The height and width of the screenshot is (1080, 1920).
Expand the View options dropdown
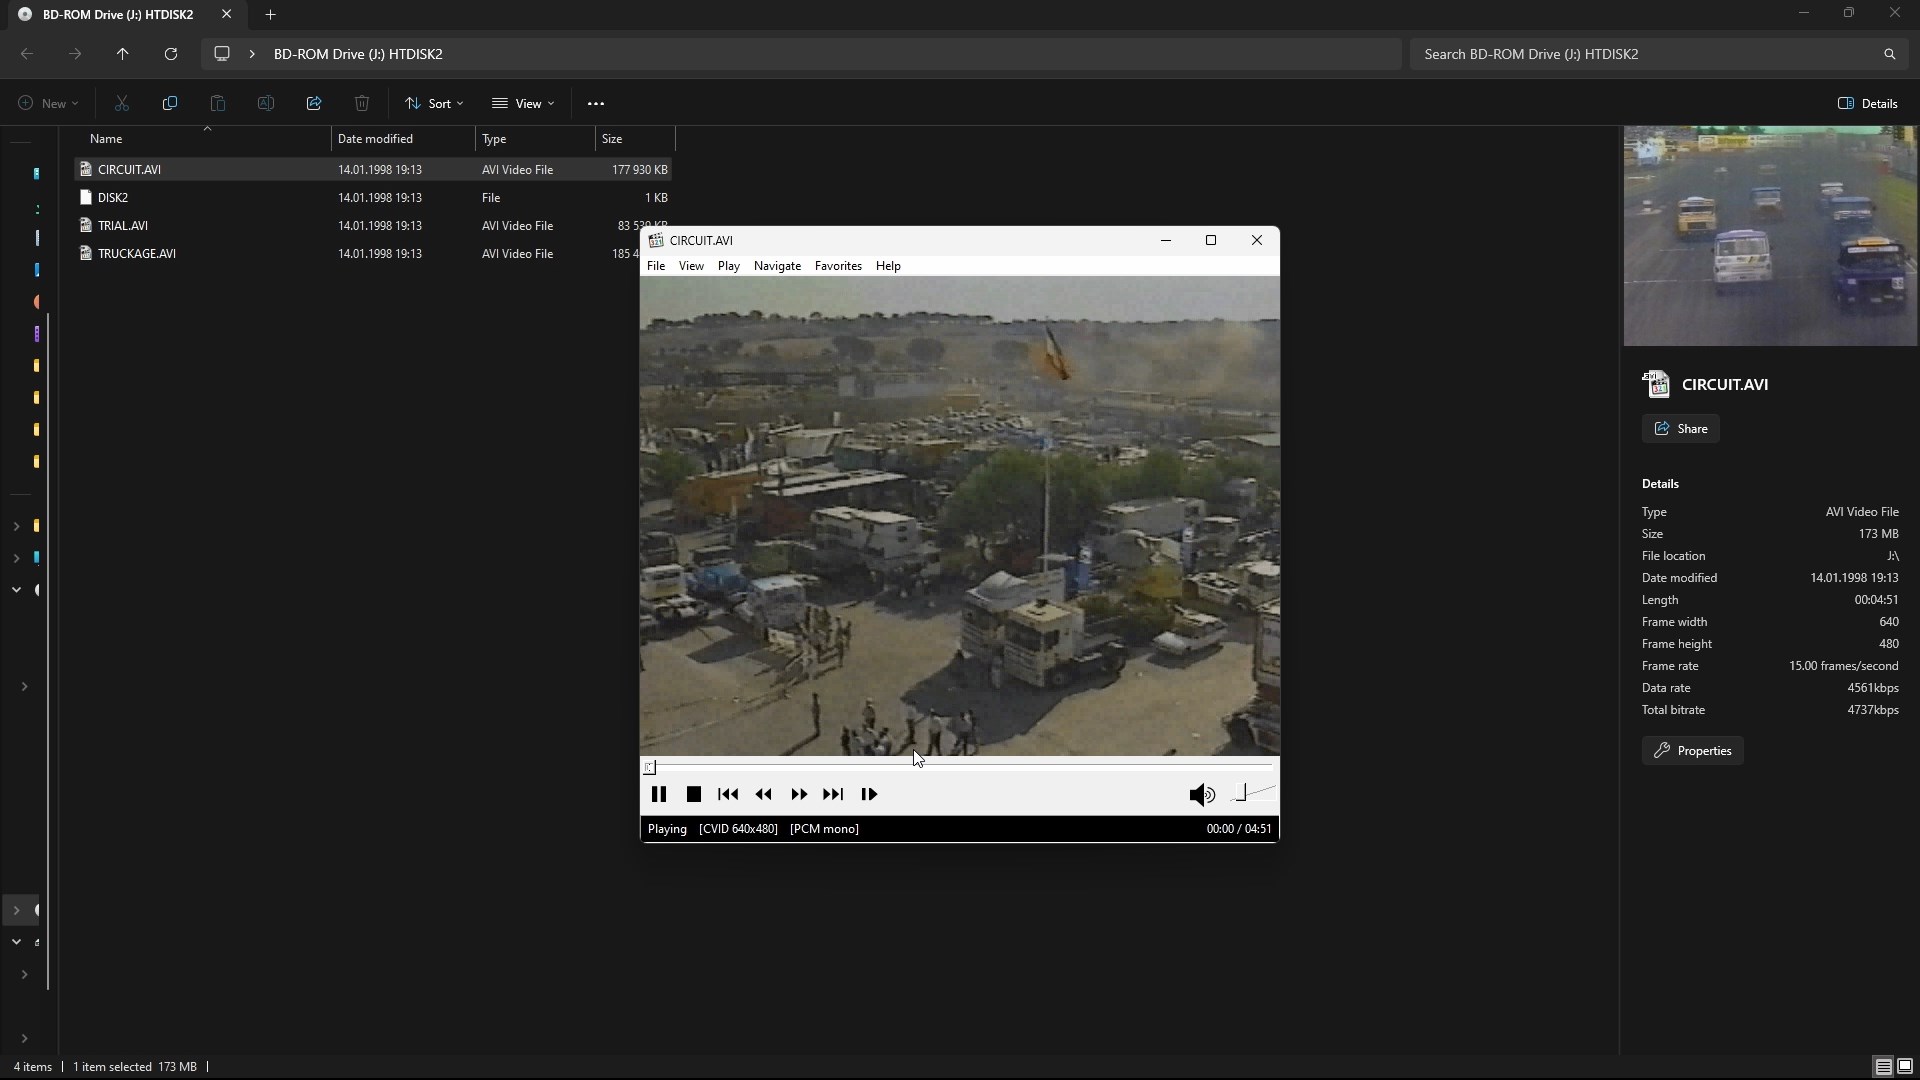523,103
